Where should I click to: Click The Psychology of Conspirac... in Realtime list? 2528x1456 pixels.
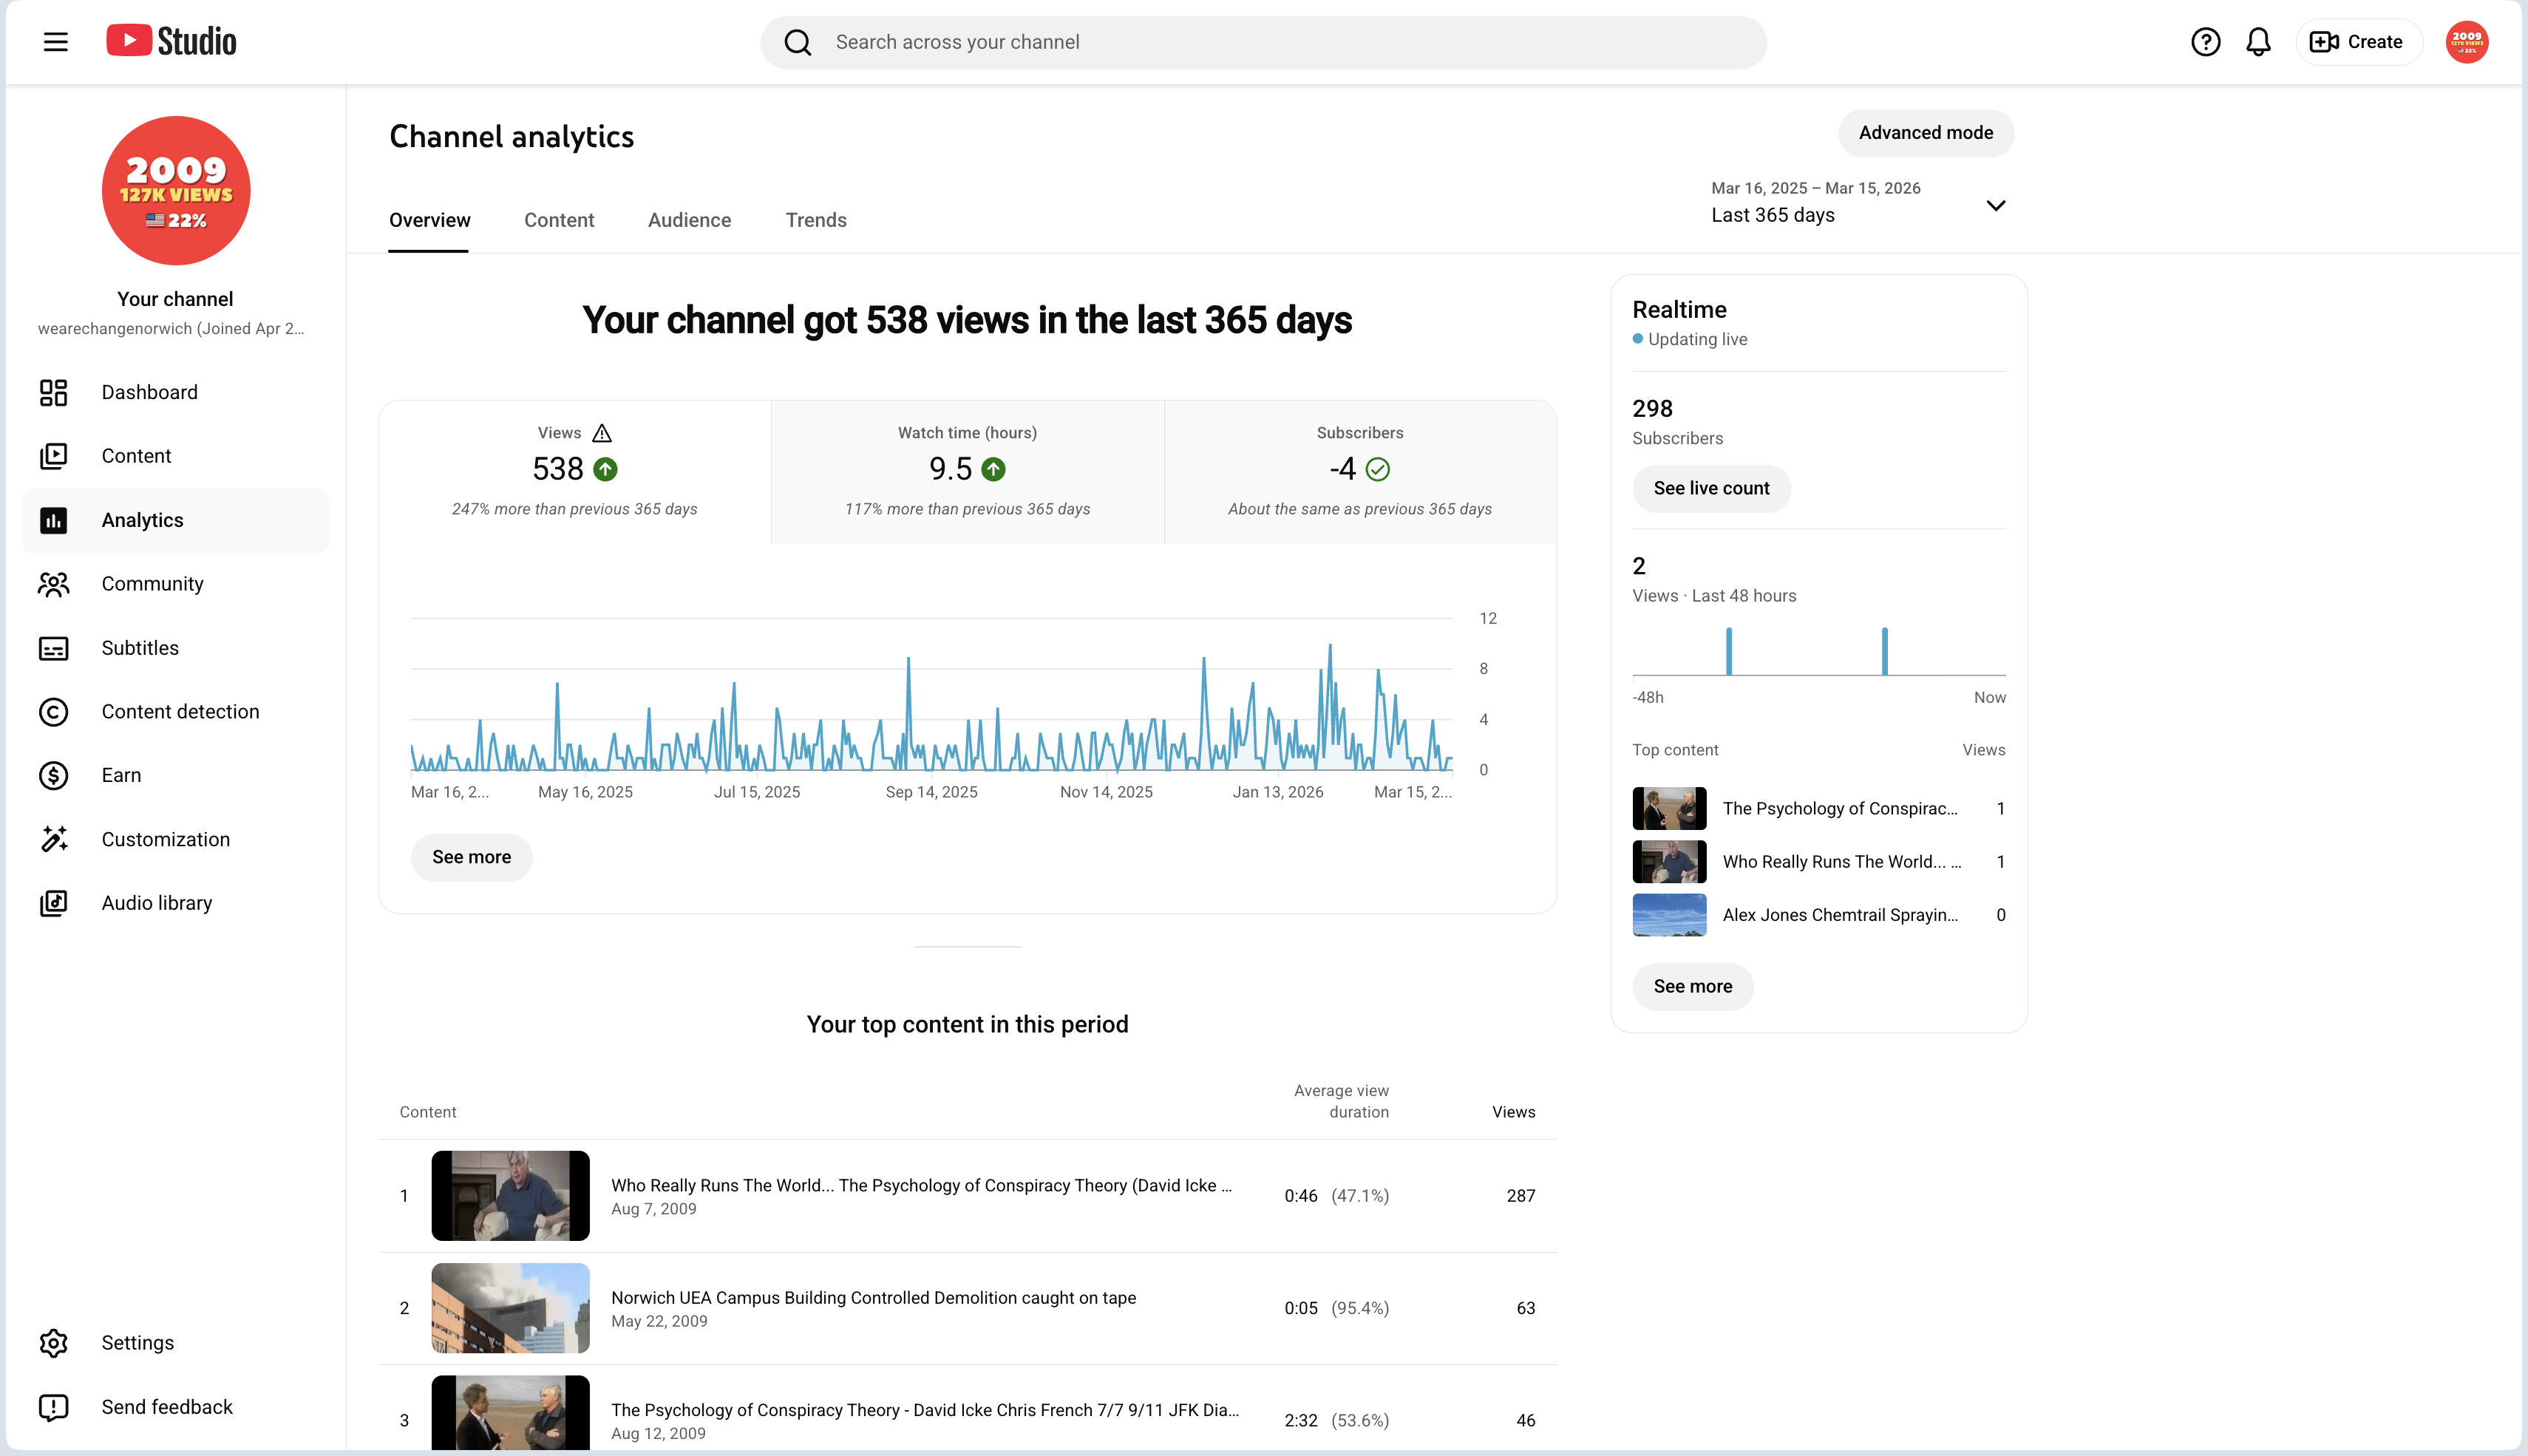pyautogui.click(x=1839, y=808)
